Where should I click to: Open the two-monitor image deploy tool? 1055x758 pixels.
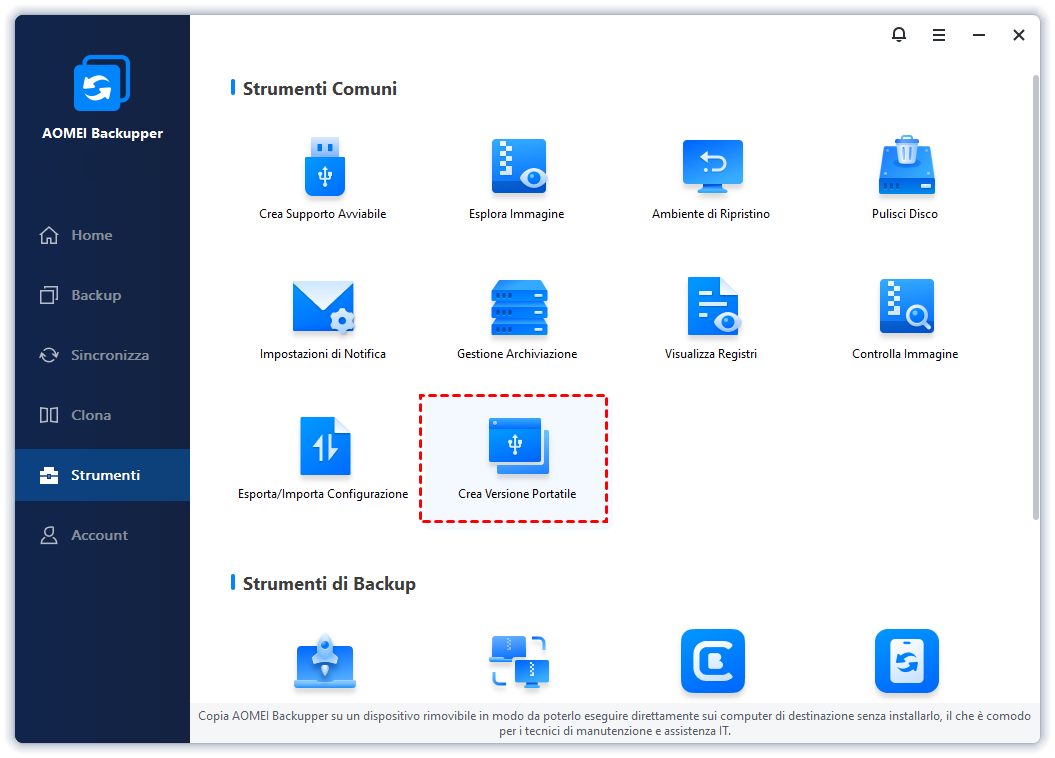click(x=518, y=661)
